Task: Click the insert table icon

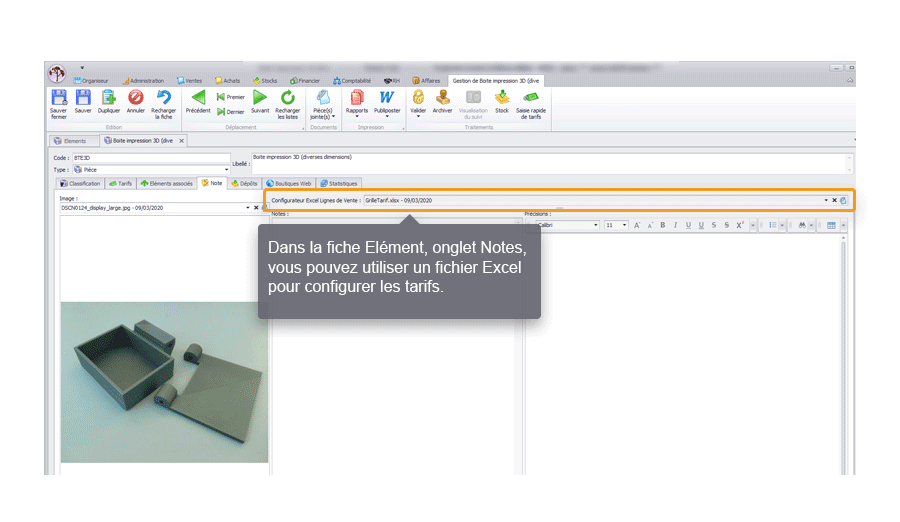Action: pos(831,225)
